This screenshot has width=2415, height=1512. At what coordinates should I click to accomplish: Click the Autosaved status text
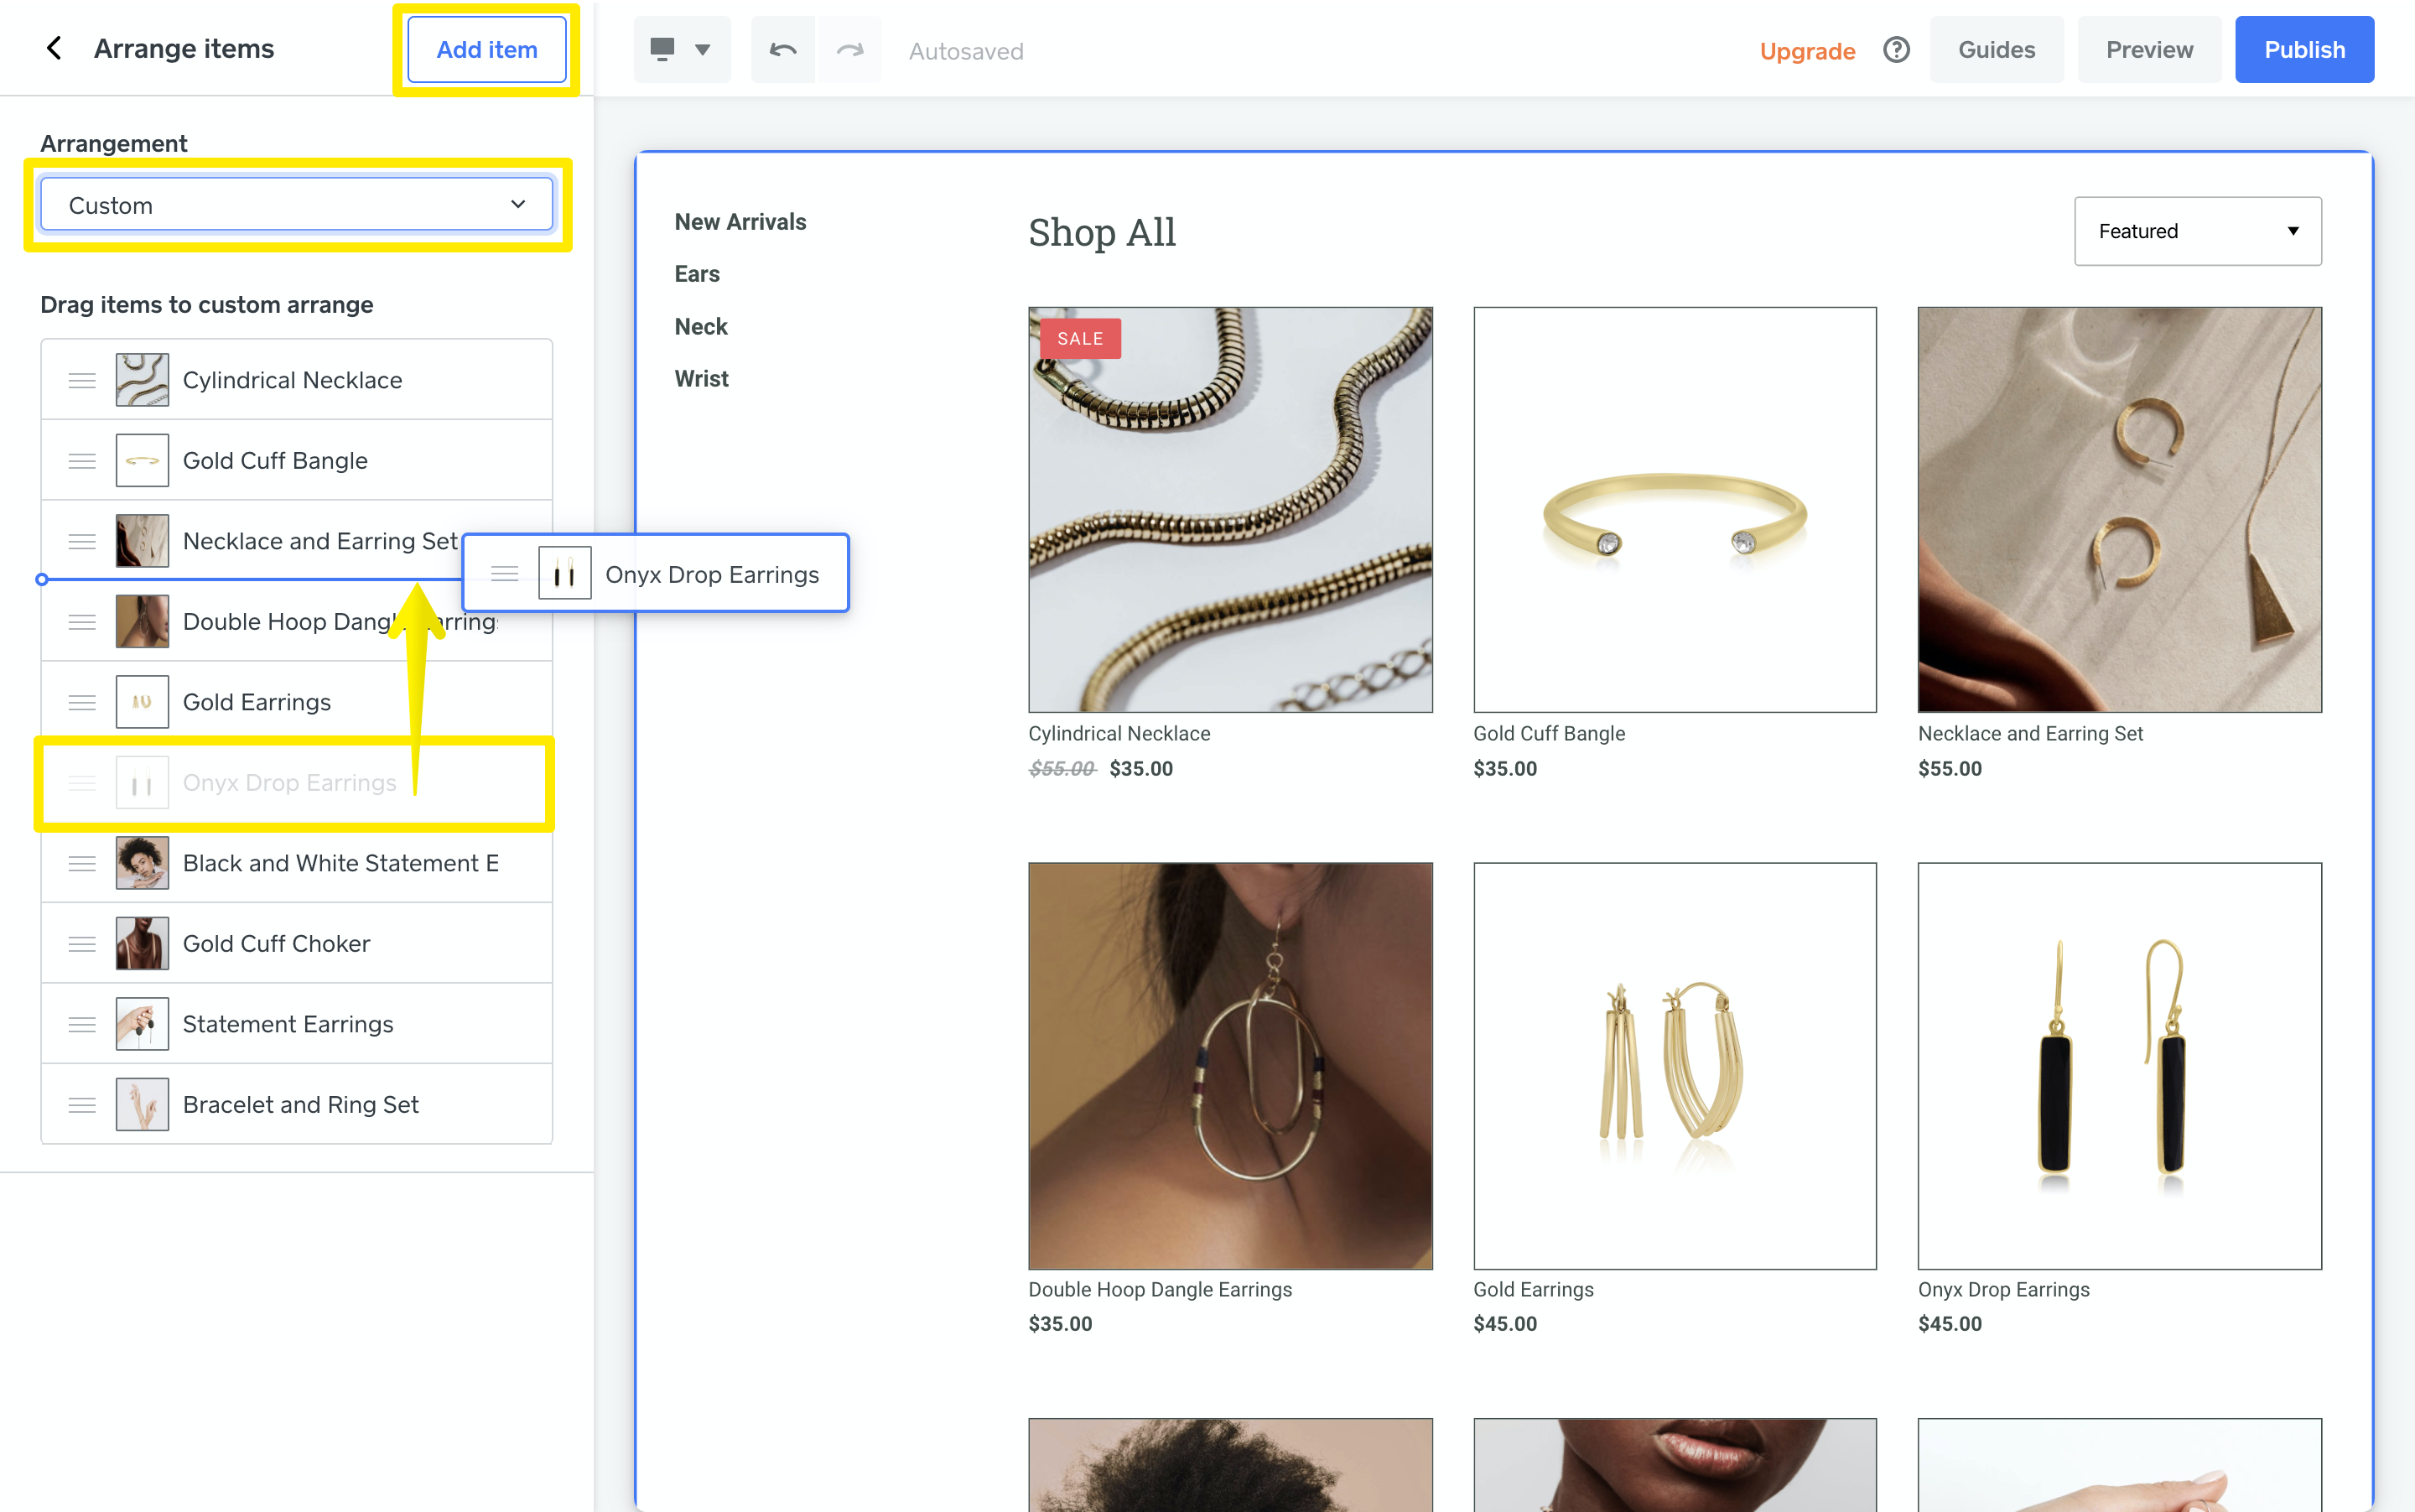966,51
